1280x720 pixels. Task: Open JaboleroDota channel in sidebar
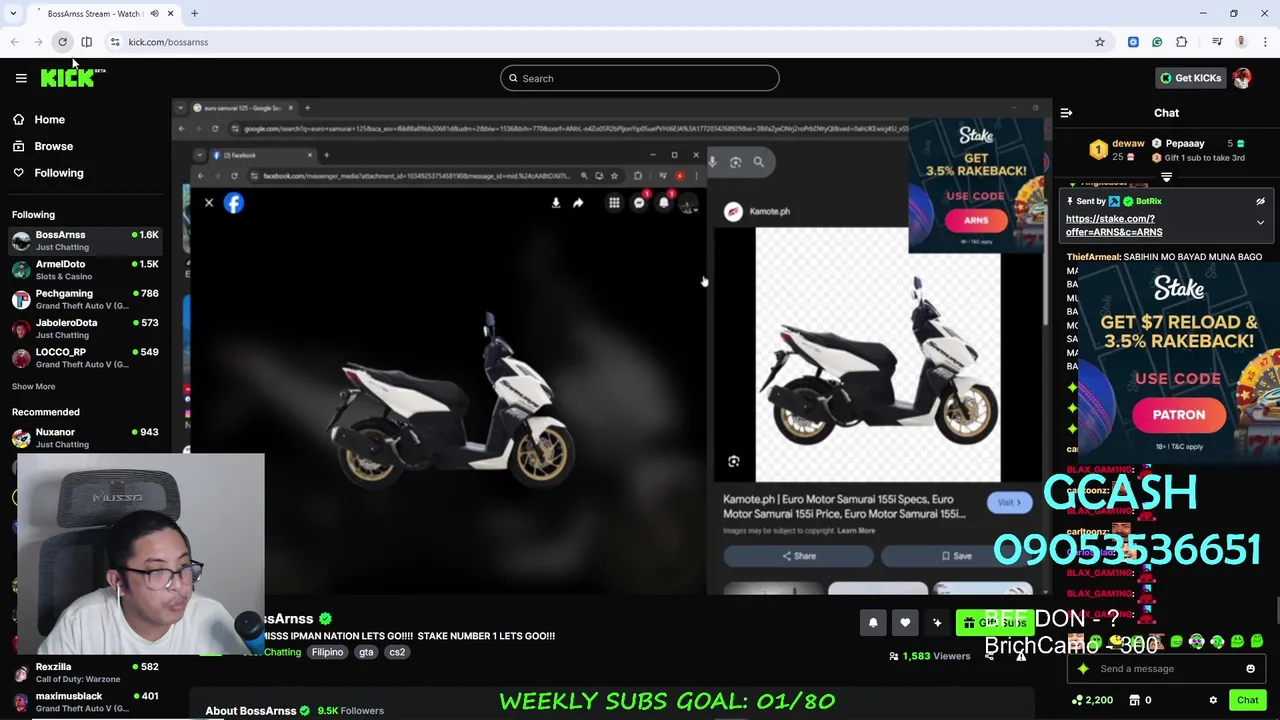tap(85, 328)
